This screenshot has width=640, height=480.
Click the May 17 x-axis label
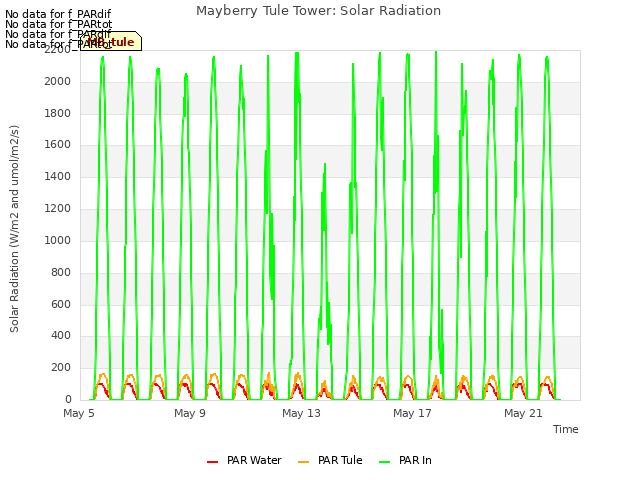[x=412, y=413]
